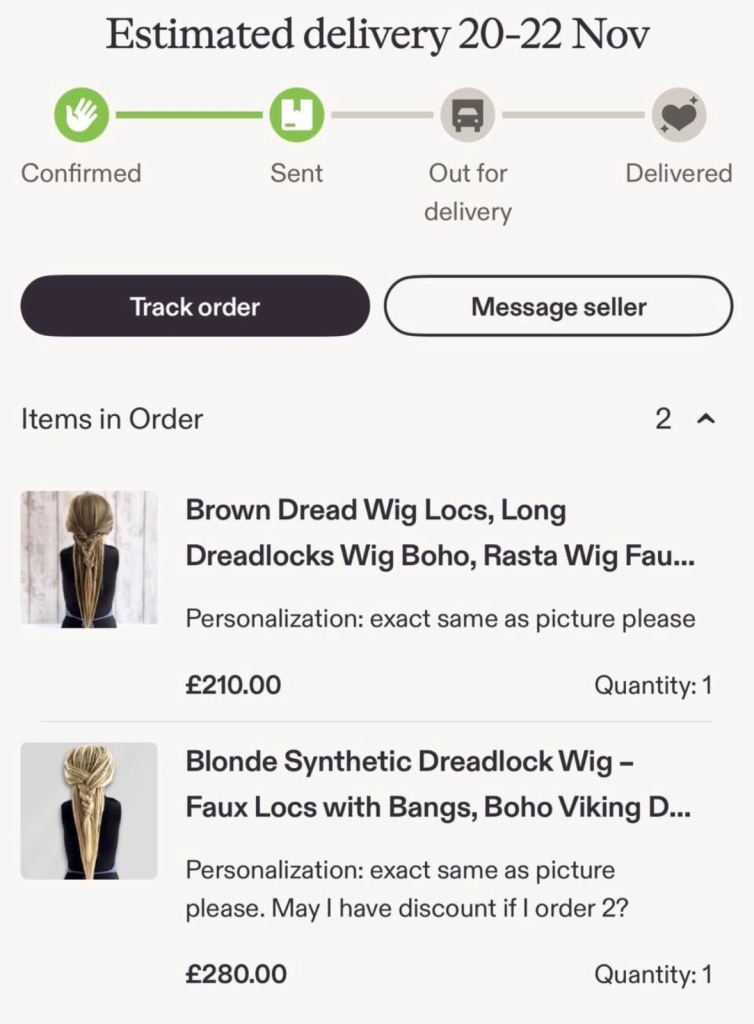
Task: Click the £280.00 price
Action: pos(236,973)
